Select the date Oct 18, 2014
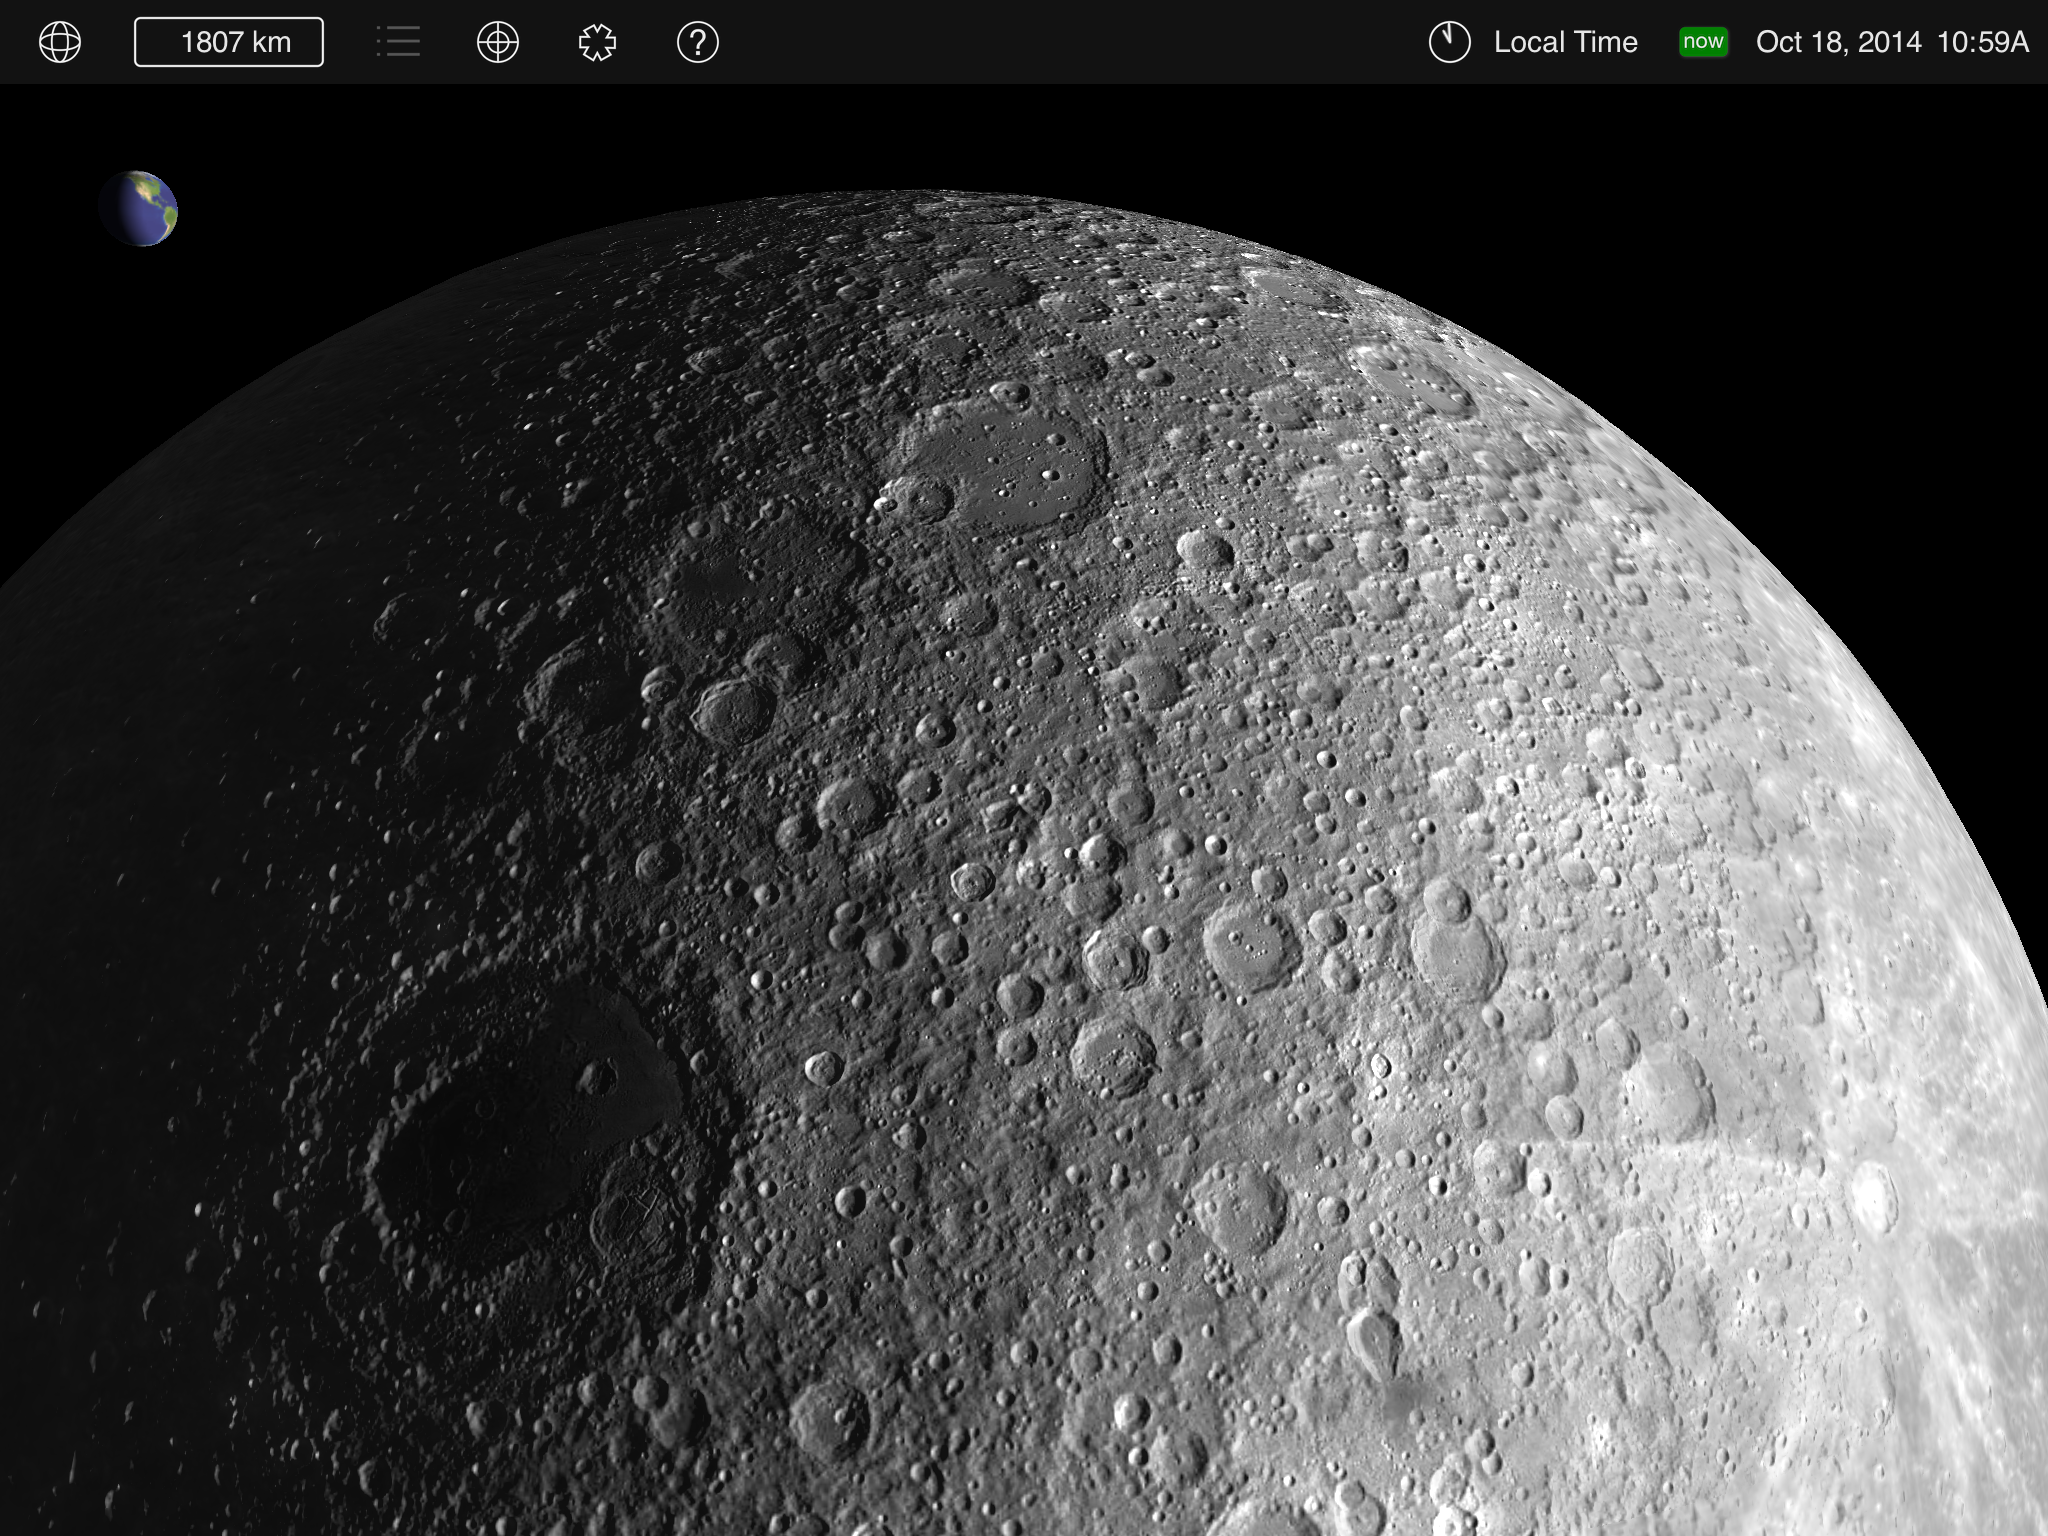The image size is (2048, 1536). [x=1838, y=42]
